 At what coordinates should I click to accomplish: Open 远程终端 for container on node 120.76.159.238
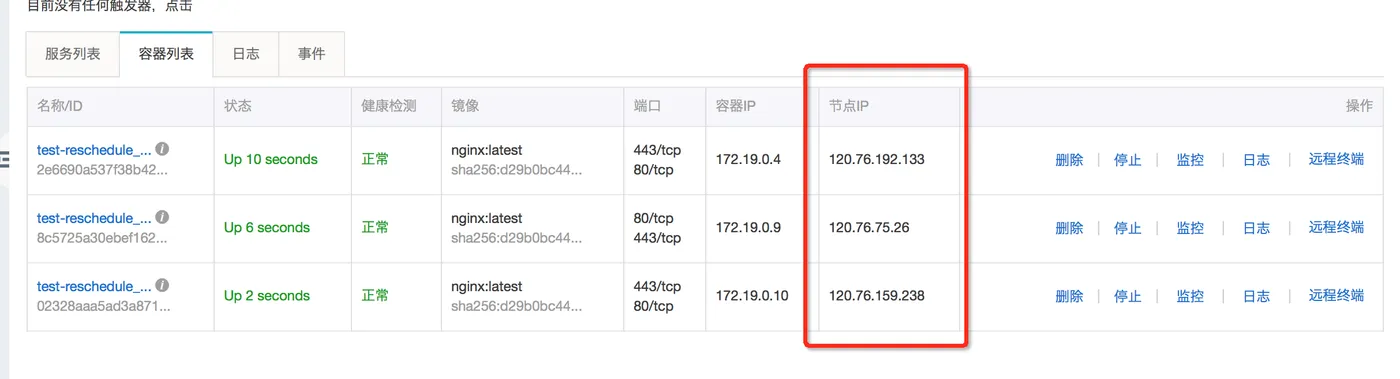pyautogui.click(x=1336, y=296)
